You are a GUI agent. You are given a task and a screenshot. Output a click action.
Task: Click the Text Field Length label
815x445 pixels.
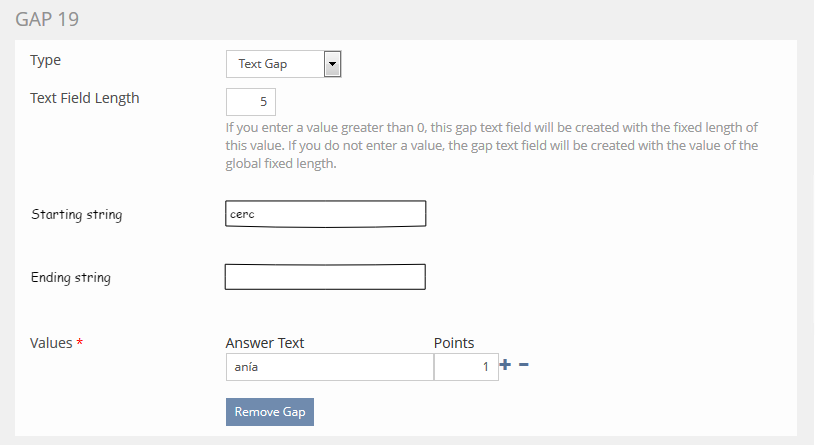point(86,98)
